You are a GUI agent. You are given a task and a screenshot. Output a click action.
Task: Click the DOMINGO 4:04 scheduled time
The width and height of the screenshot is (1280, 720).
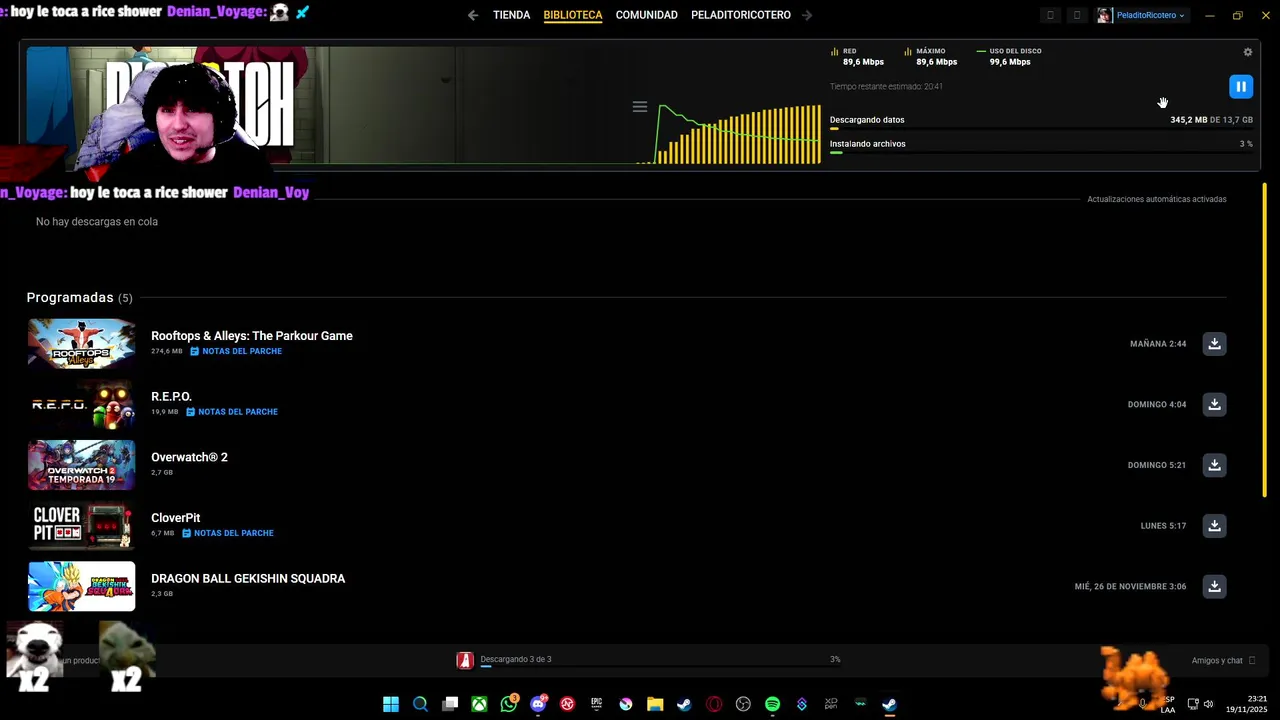click(x=1157, y=405)
